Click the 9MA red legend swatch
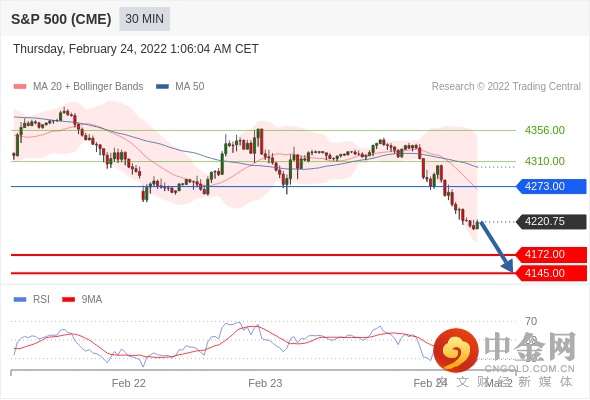The height and width of the screenshot is (400, 590). pyautogui.click(x=68, y=300)
